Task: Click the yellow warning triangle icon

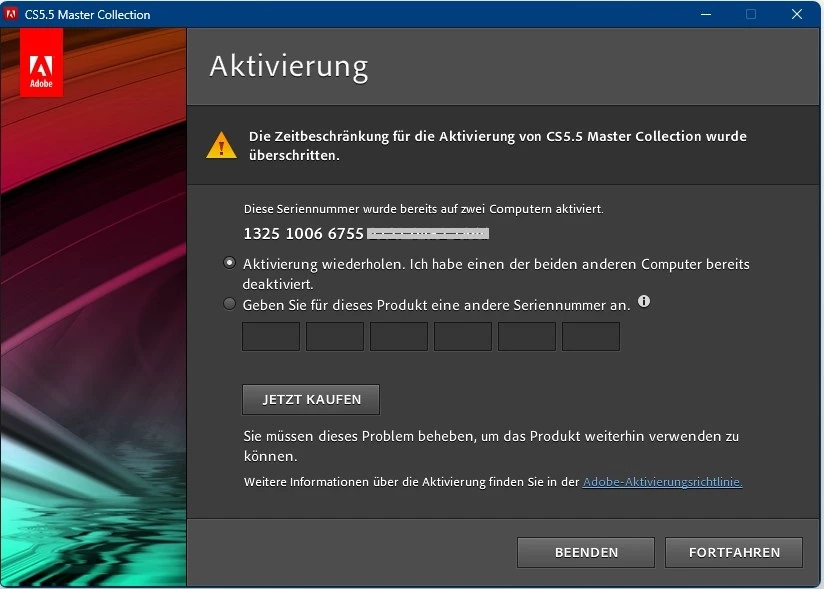Action: pos(222,145)
